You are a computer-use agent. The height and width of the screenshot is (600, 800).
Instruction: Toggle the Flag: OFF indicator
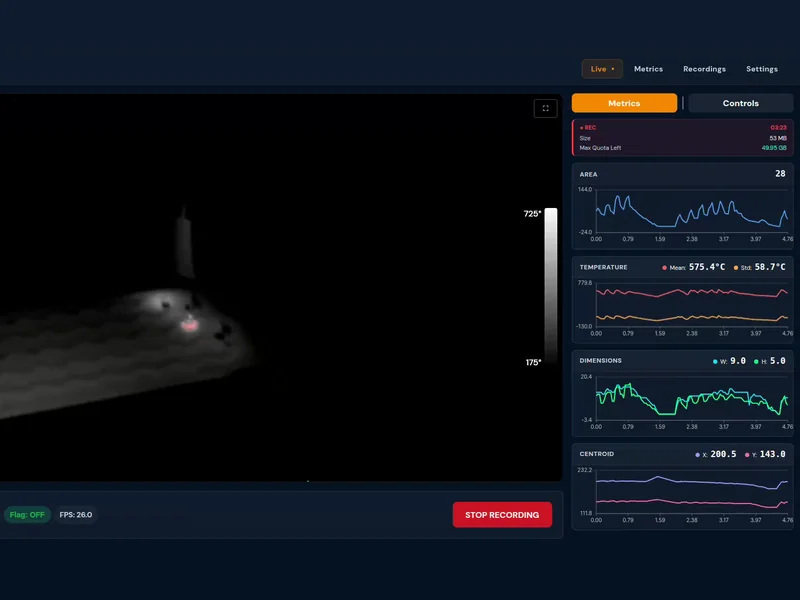pos(27,515)
